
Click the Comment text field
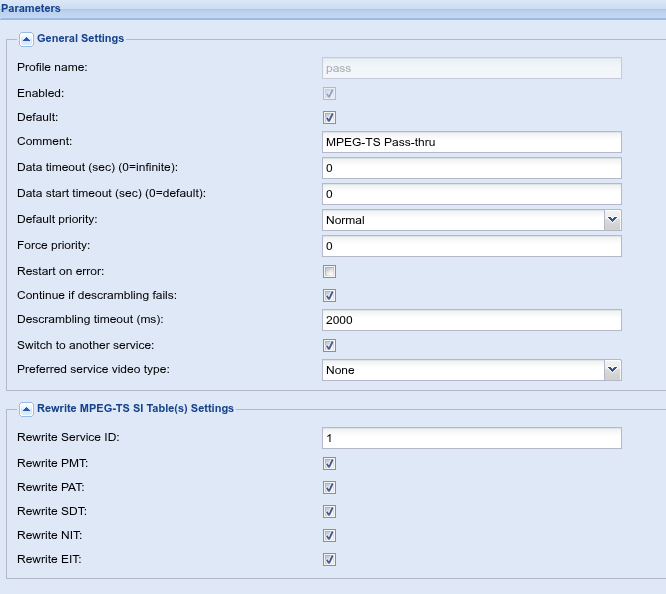coord(472,142)
